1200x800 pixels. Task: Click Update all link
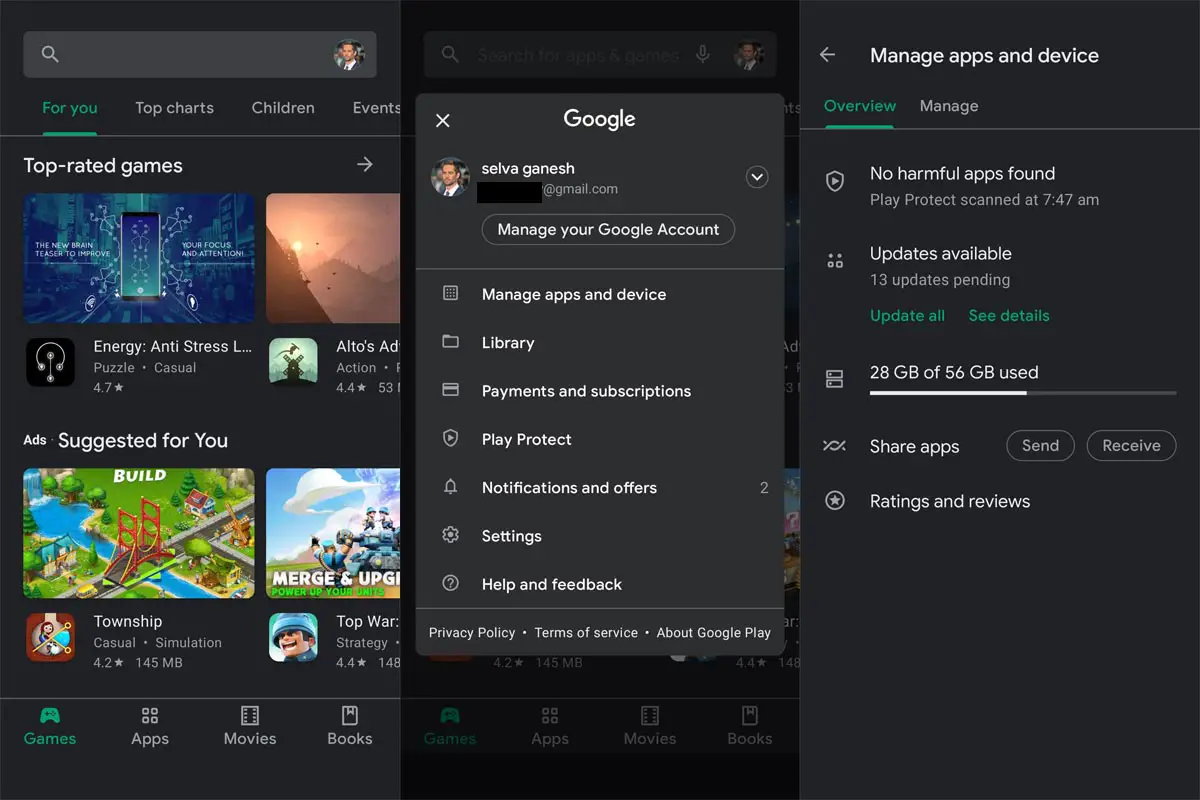coord(907,315)
